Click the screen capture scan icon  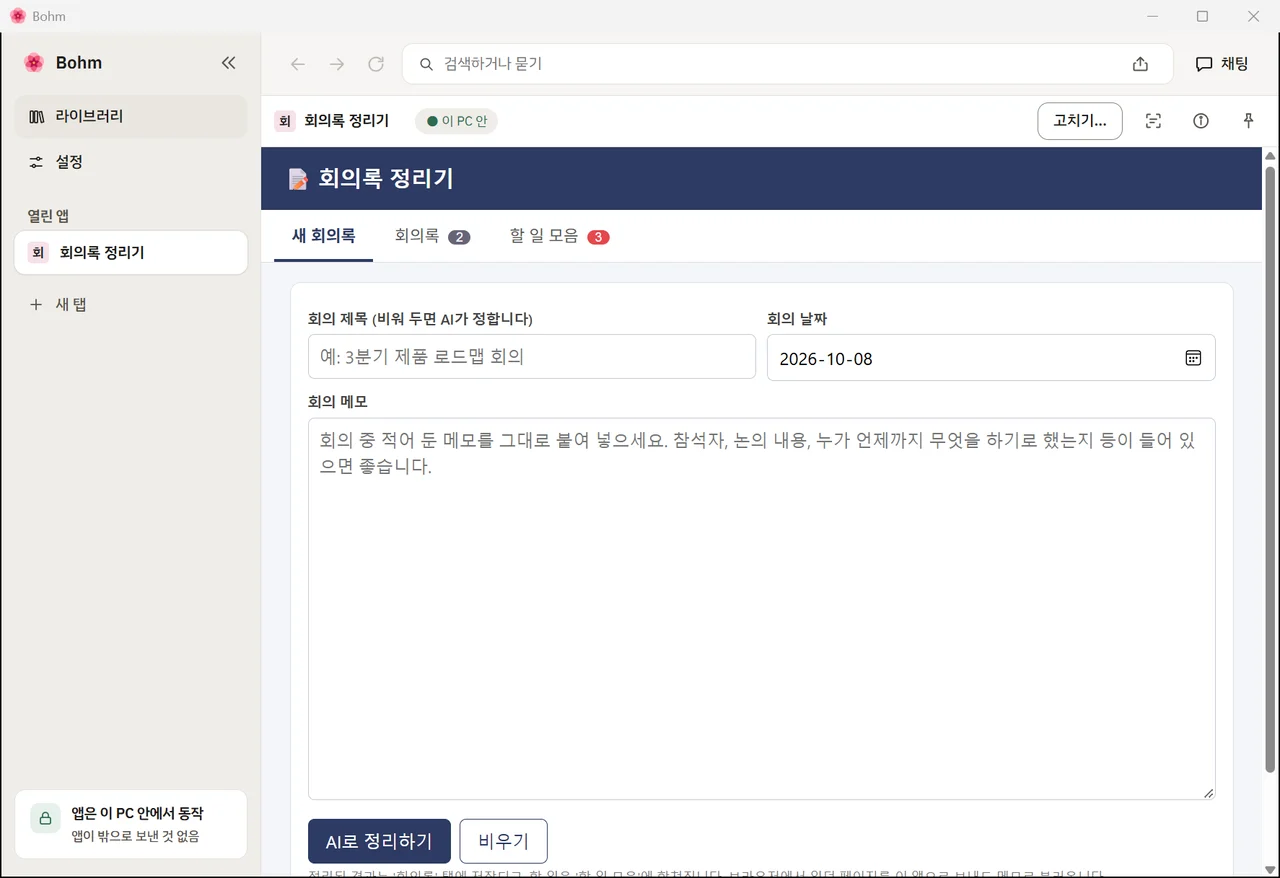coord(1153,121)
